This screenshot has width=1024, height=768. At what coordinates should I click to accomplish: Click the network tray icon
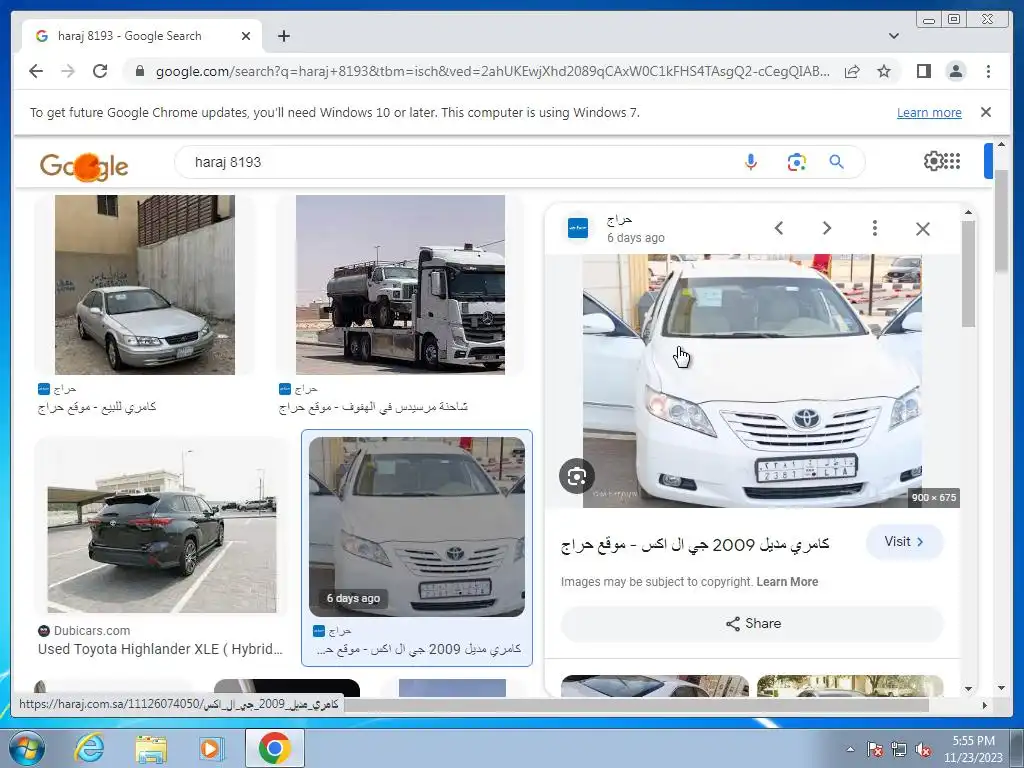(x=899, y=750)
